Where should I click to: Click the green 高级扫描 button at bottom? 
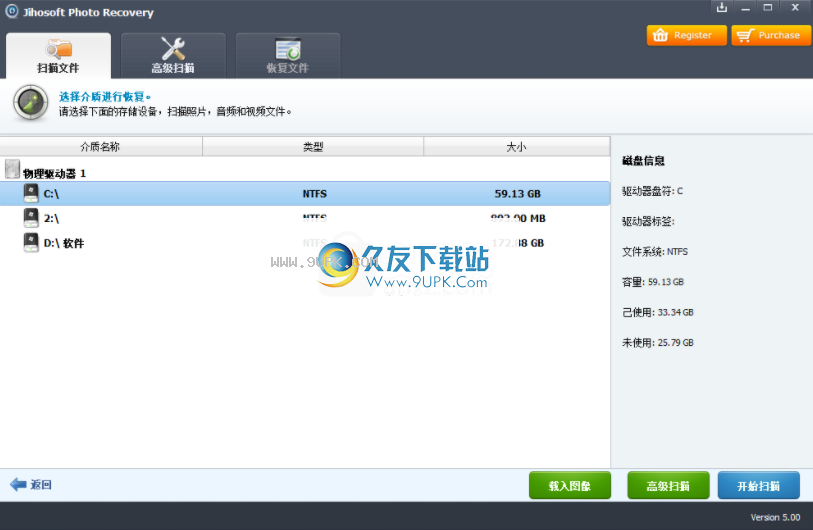(668, 486)
